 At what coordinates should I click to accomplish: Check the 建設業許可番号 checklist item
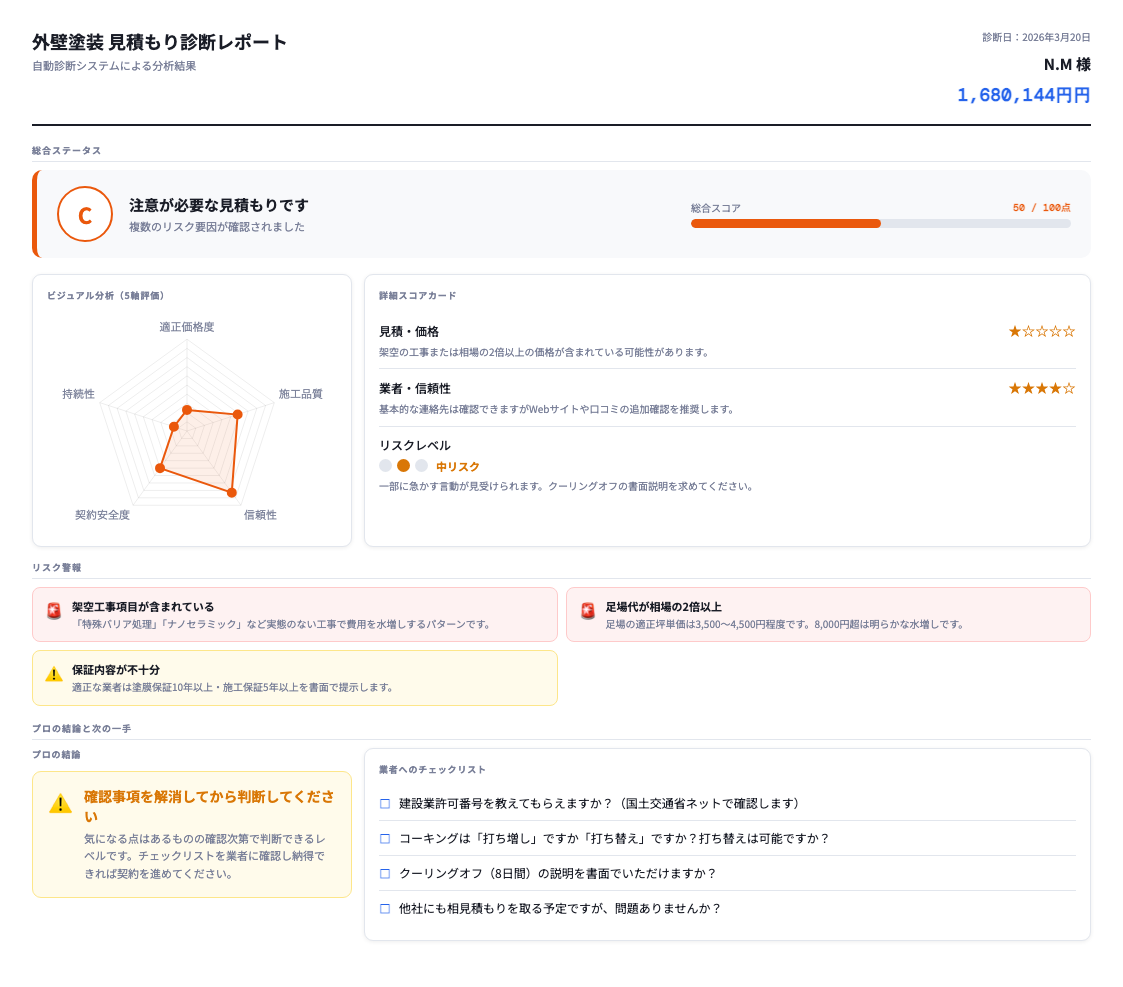384,801
